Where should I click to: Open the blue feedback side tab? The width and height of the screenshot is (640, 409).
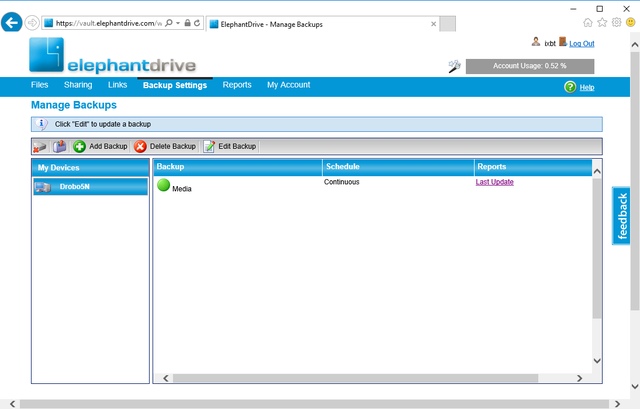coord(621,216)
